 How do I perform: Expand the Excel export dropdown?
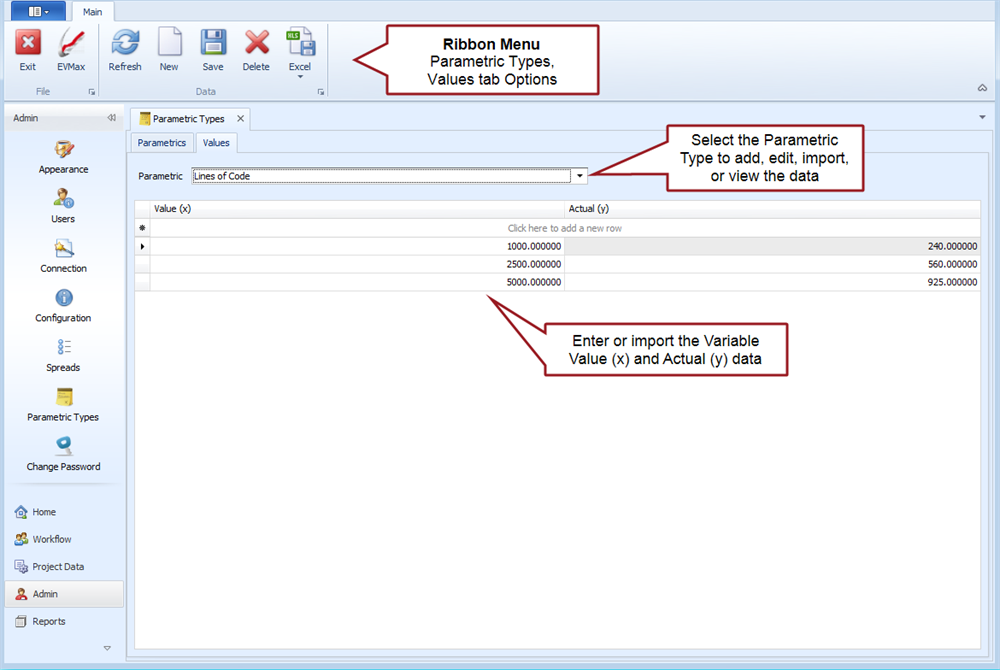[300, 76]
